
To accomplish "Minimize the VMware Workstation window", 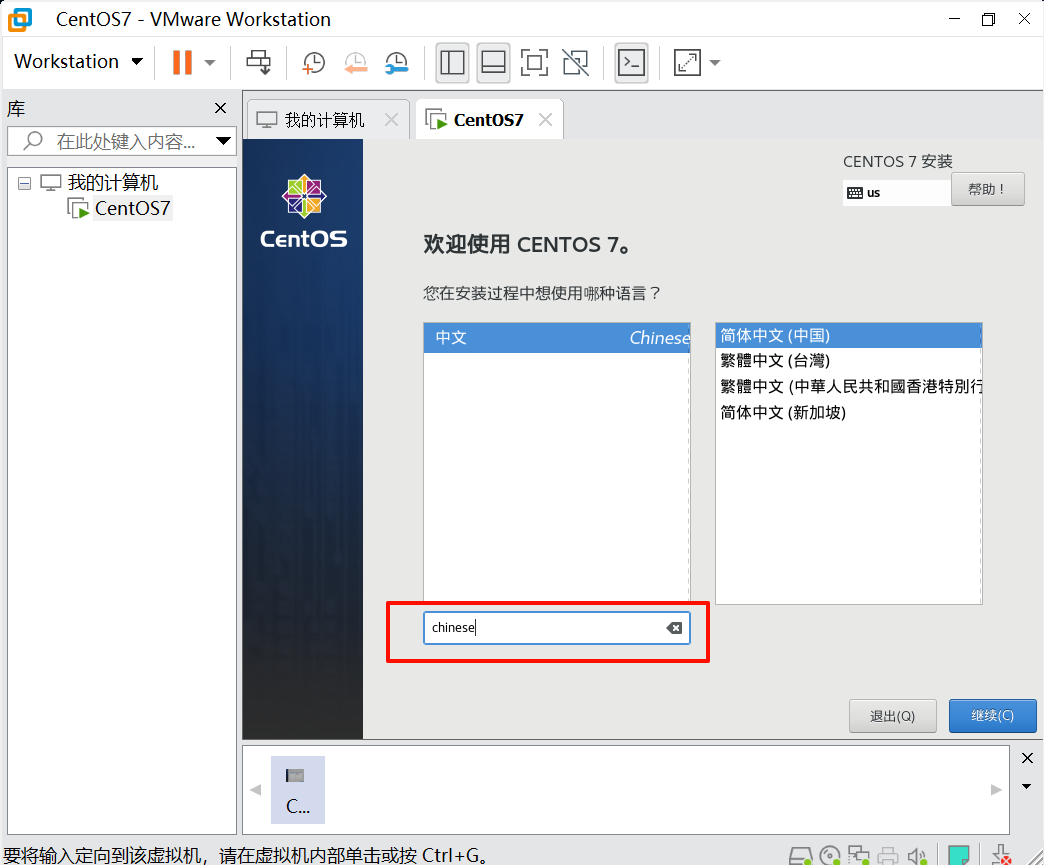I will 954,19.
